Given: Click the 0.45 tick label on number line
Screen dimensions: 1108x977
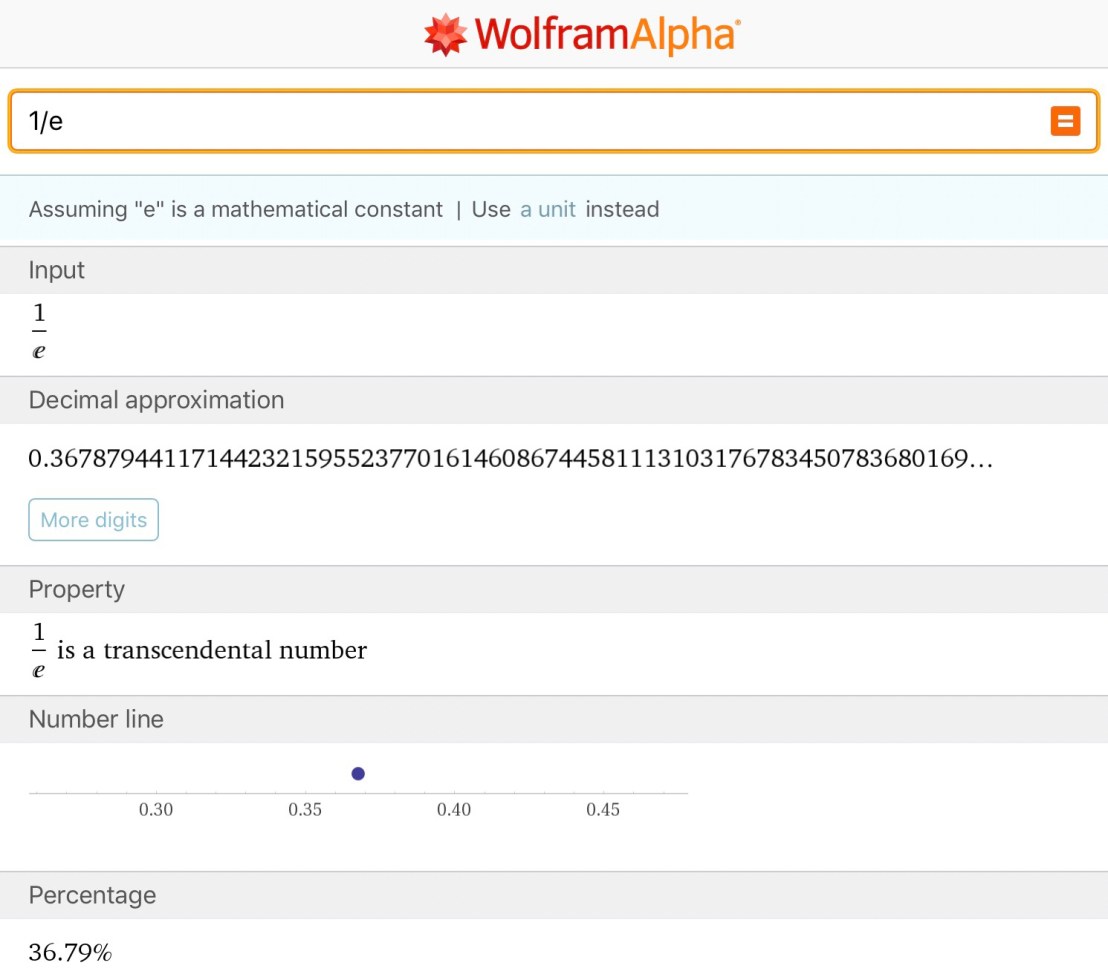Looking at the screenshot, I should (603, 810).
